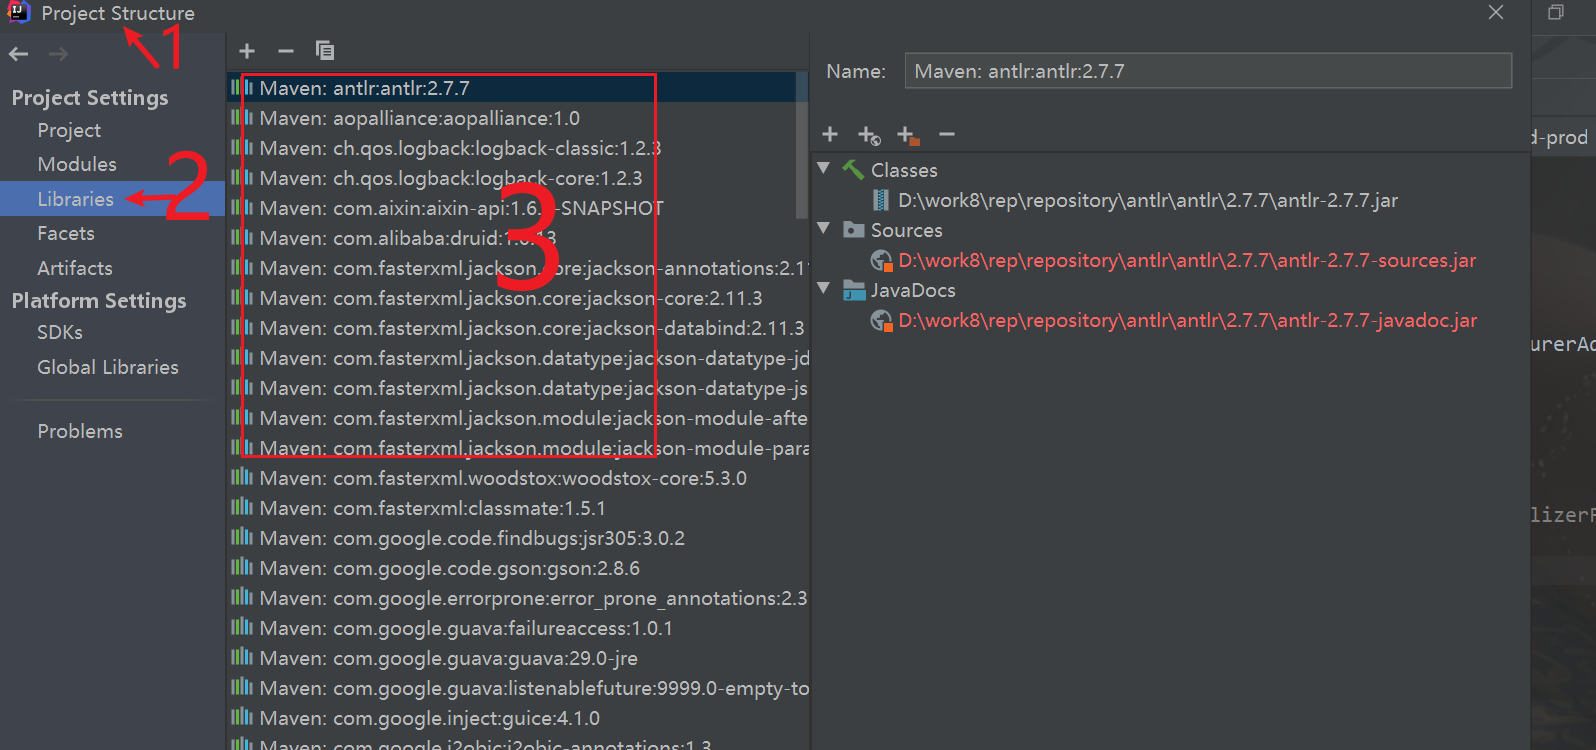
Task: Select the antlr-2.7.7-javadoc.jar path
Action: (1187, 320)
